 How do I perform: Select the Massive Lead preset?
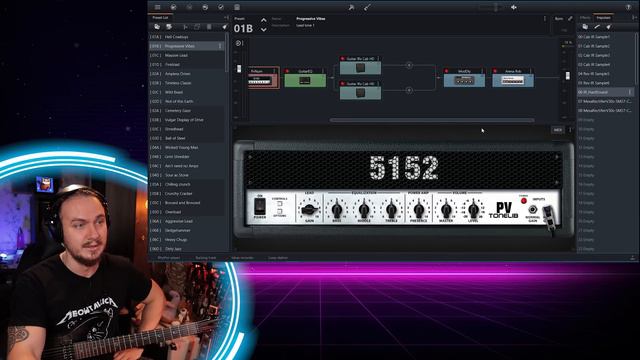pyautogui.click(x=187, y=55)
